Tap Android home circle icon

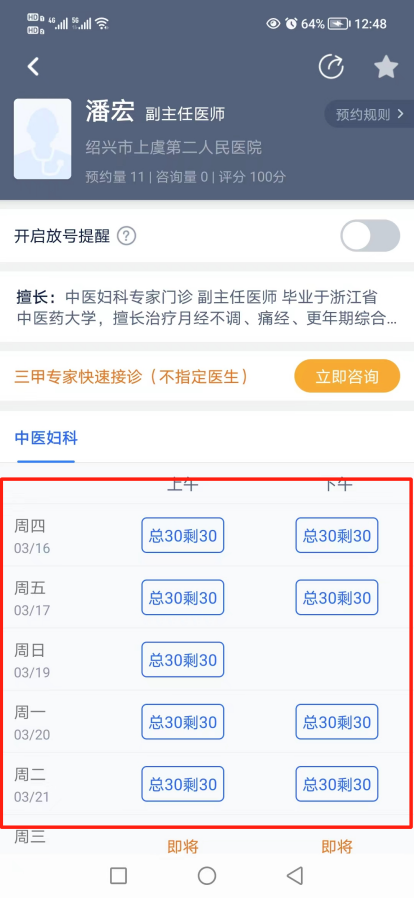coord(207,875)
